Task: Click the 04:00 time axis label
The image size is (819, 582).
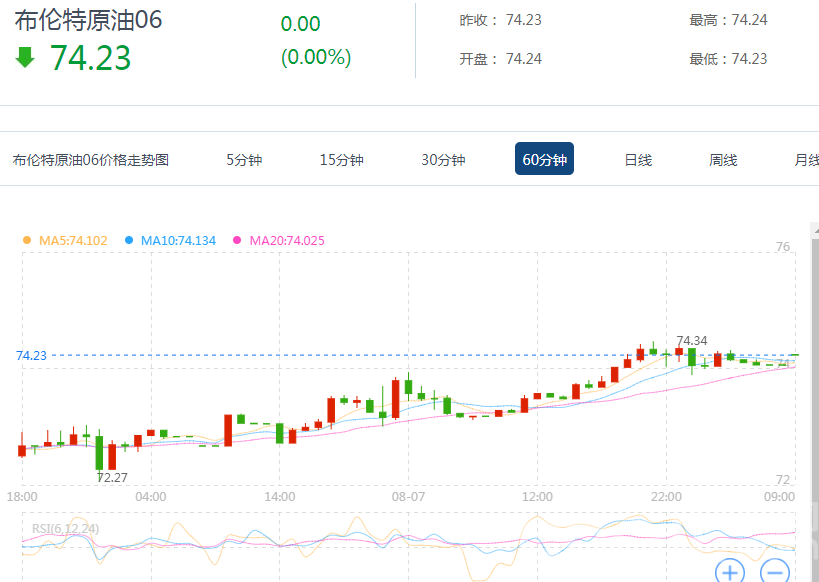Action: [151, 496]
